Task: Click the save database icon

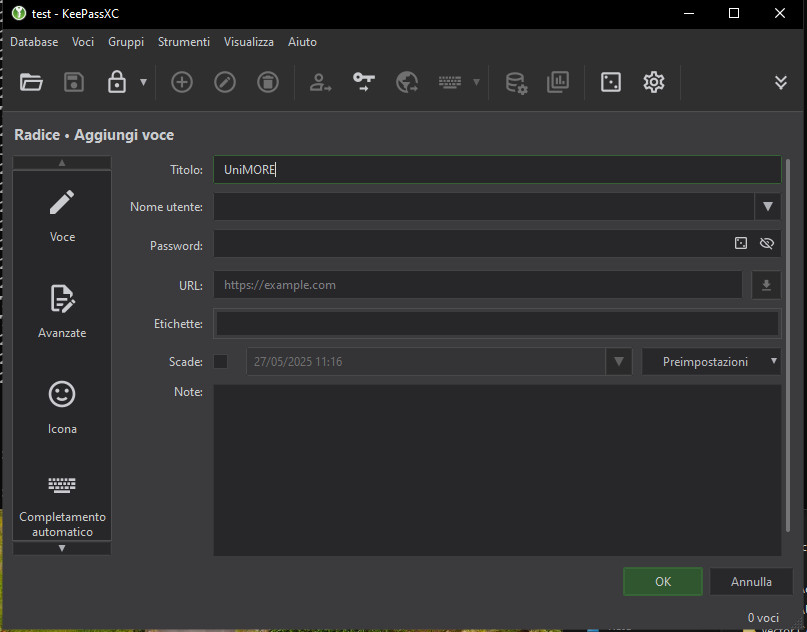Action: pyautogui.click(x=74, y=83)
